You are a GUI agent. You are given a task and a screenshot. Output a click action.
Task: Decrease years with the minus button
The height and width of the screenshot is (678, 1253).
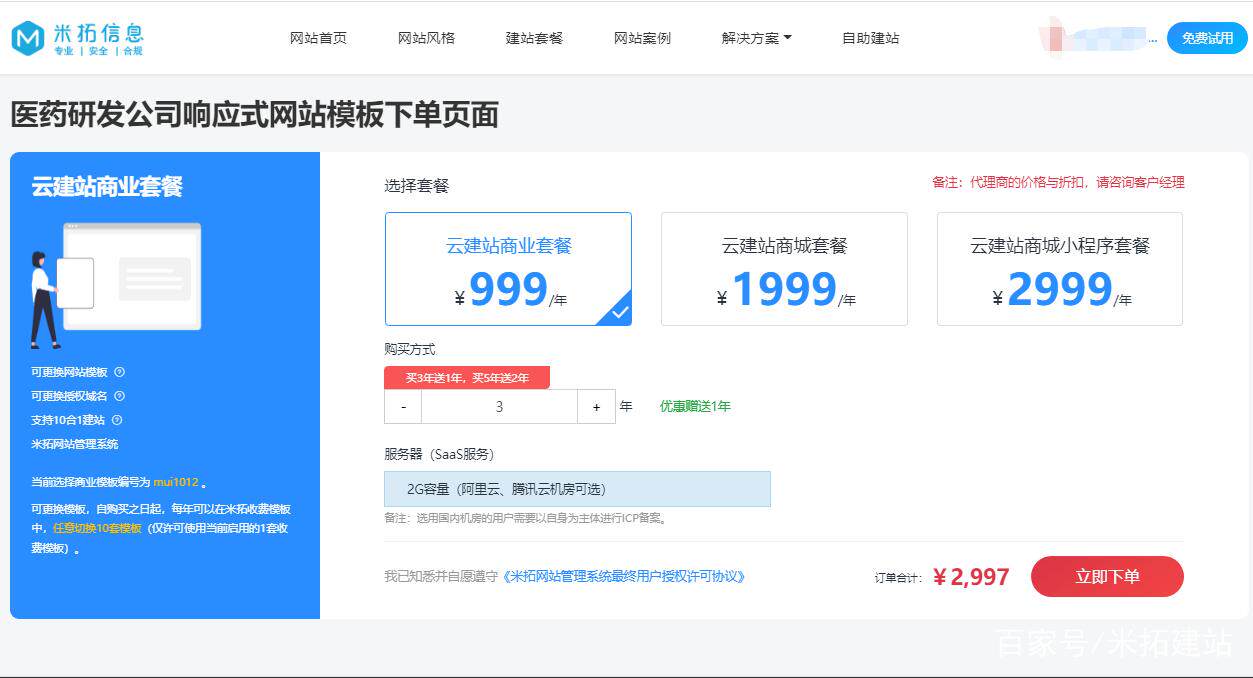pos(403,407)
